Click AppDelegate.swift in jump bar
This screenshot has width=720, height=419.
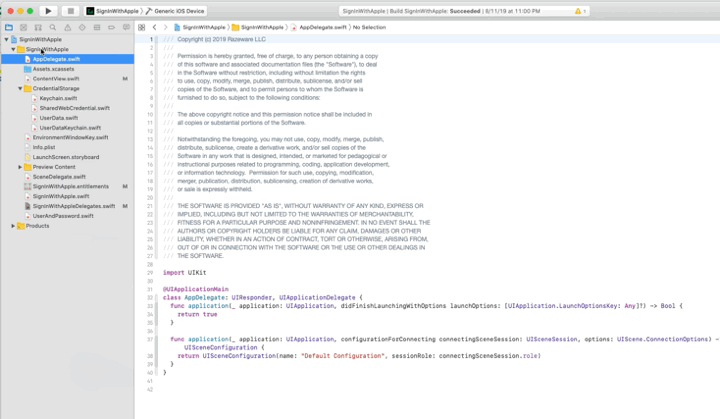(x=319, y=28)
